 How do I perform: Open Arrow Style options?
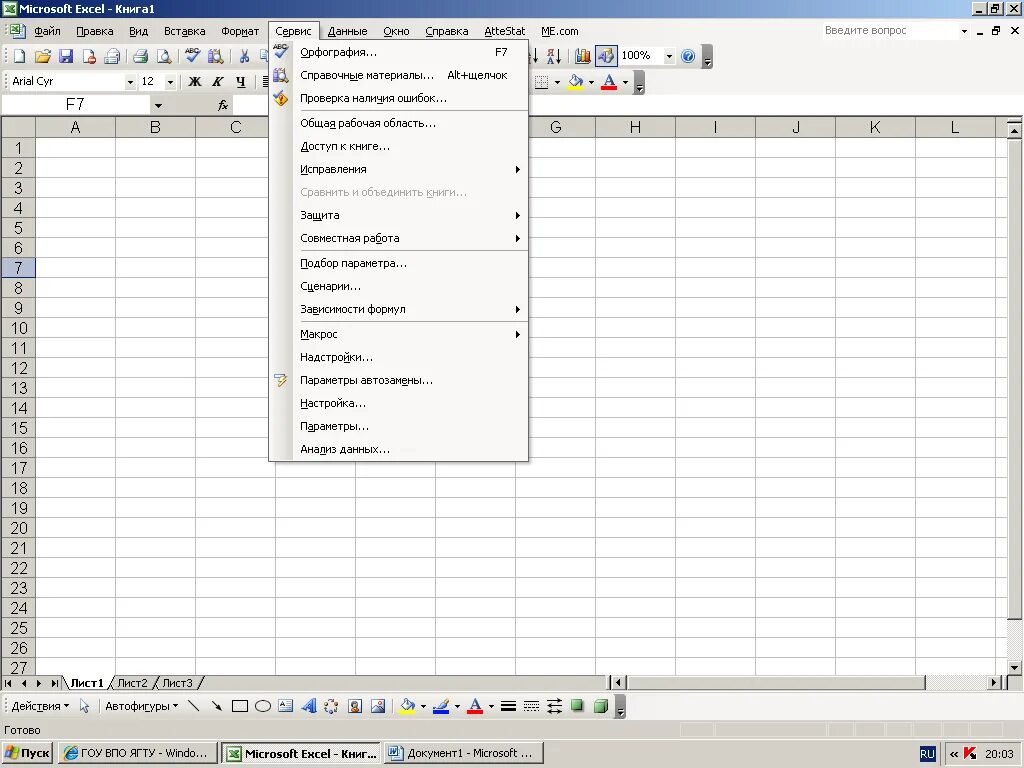[x=554, y=706]
